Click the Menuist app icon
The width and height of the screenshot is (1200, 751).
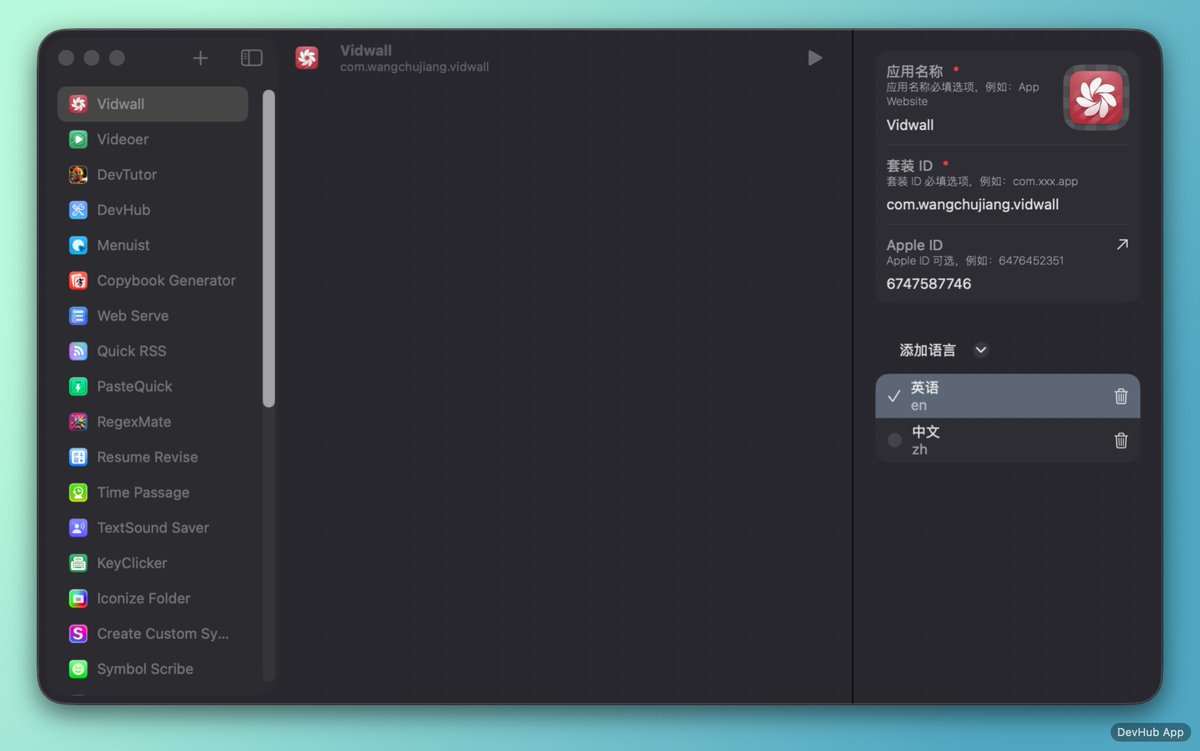click(78, 245)
